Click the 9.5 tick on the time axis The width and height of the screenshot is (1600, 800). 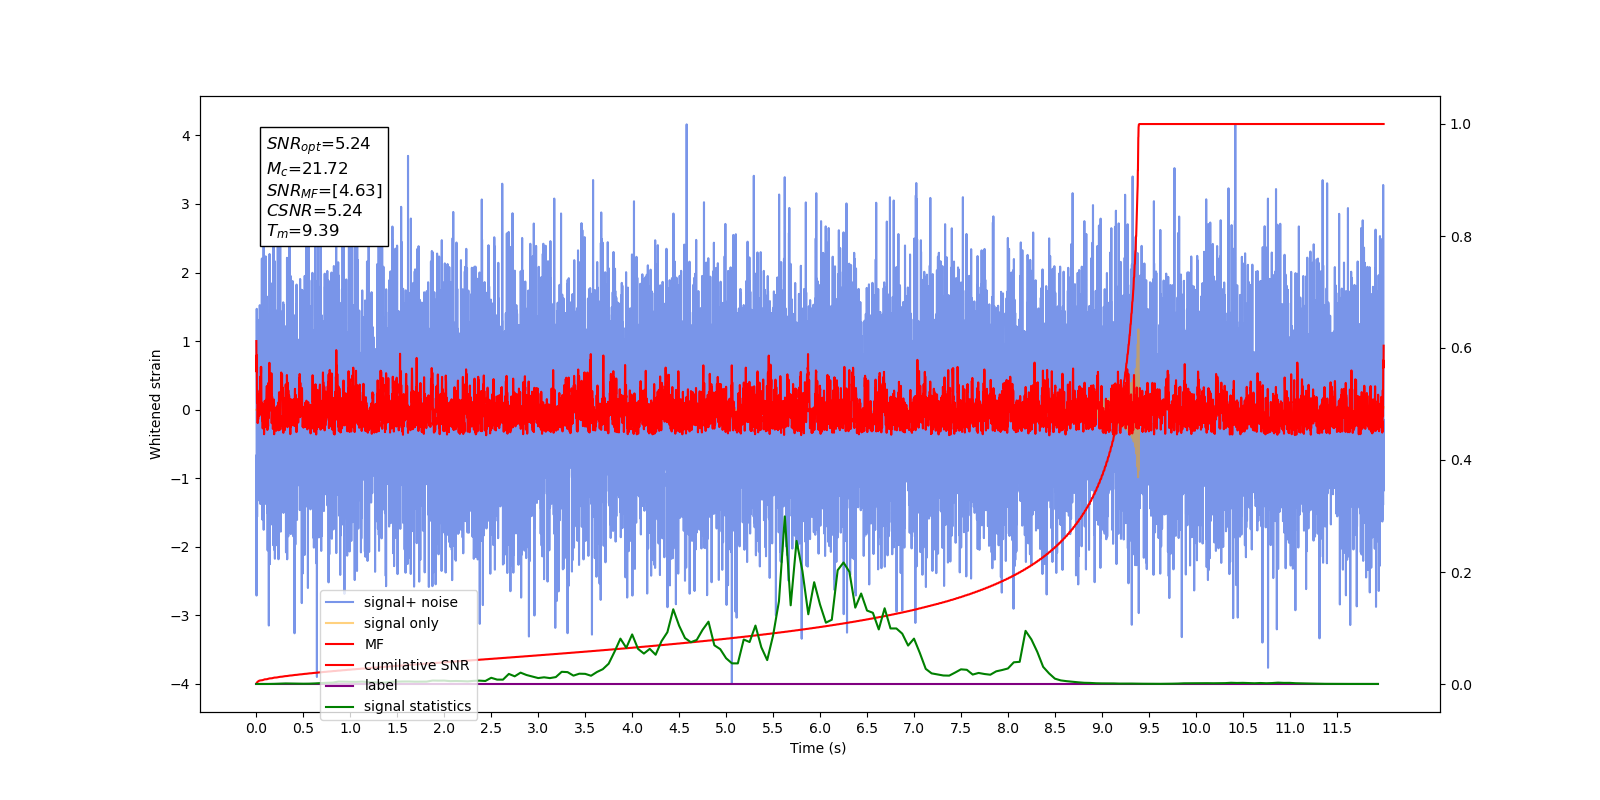pos(1149,728)
